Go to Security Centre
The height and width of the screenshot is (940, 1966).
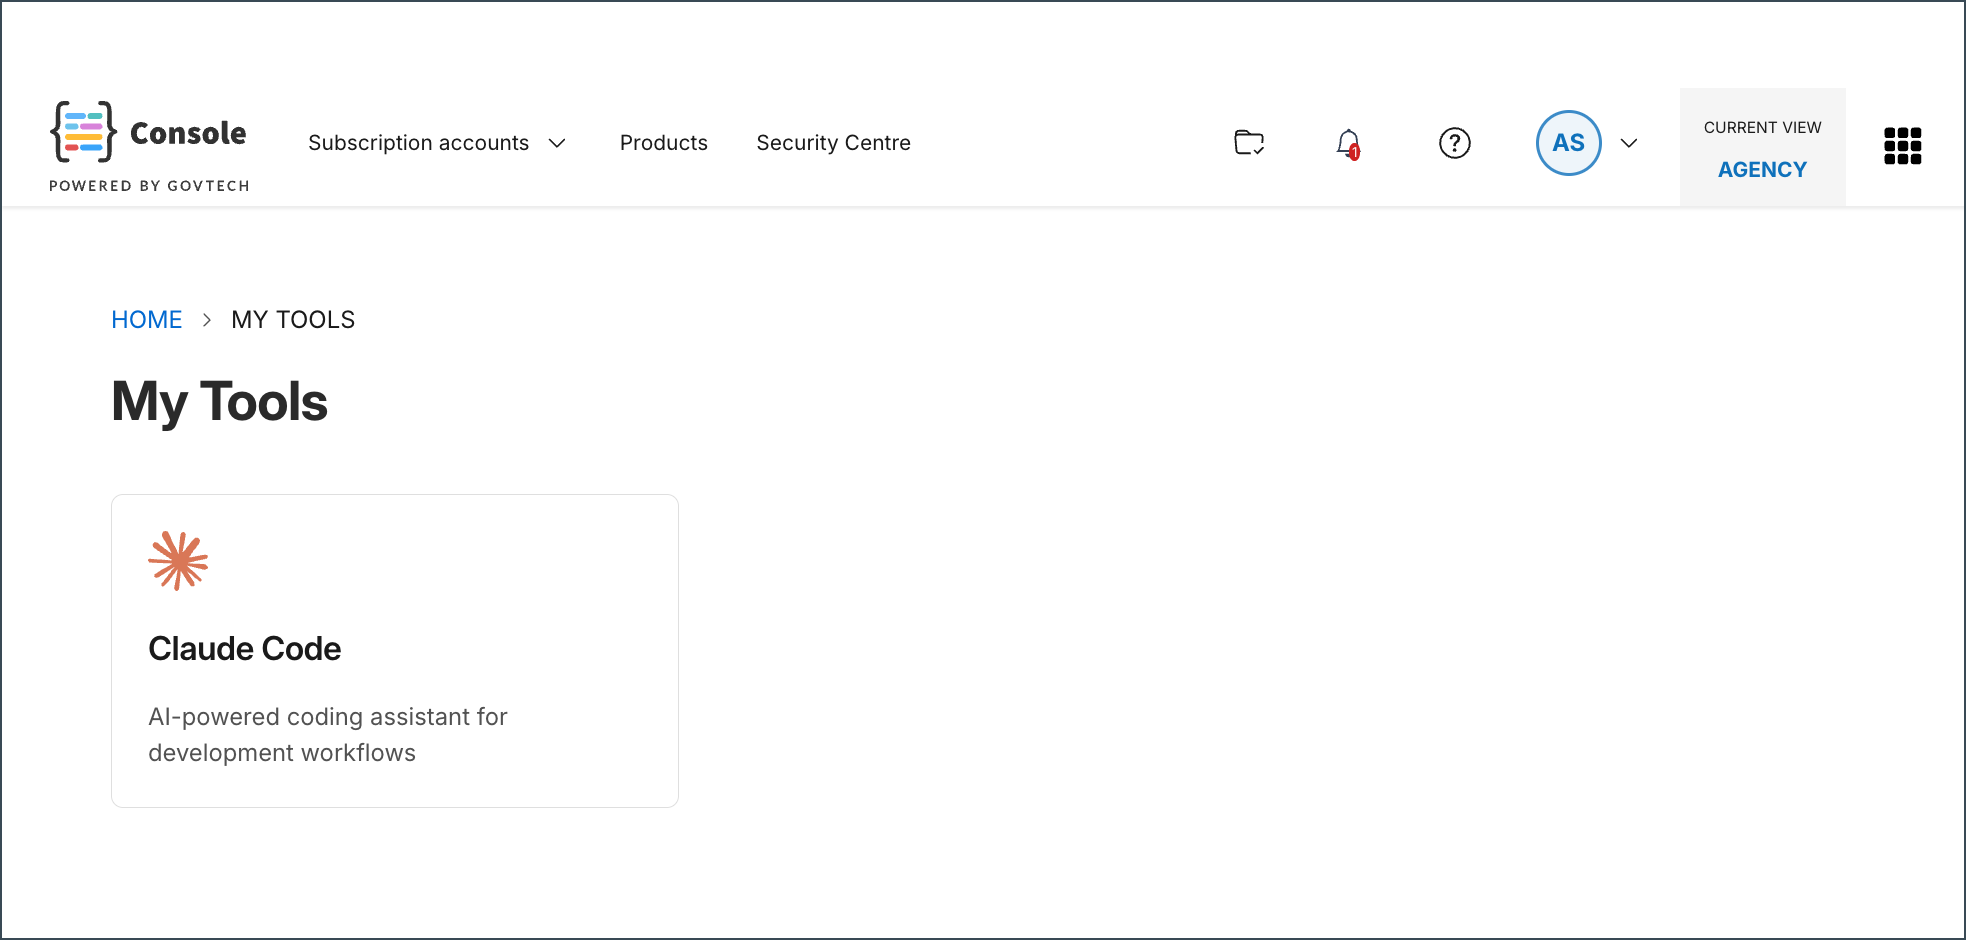click(833, 143)
